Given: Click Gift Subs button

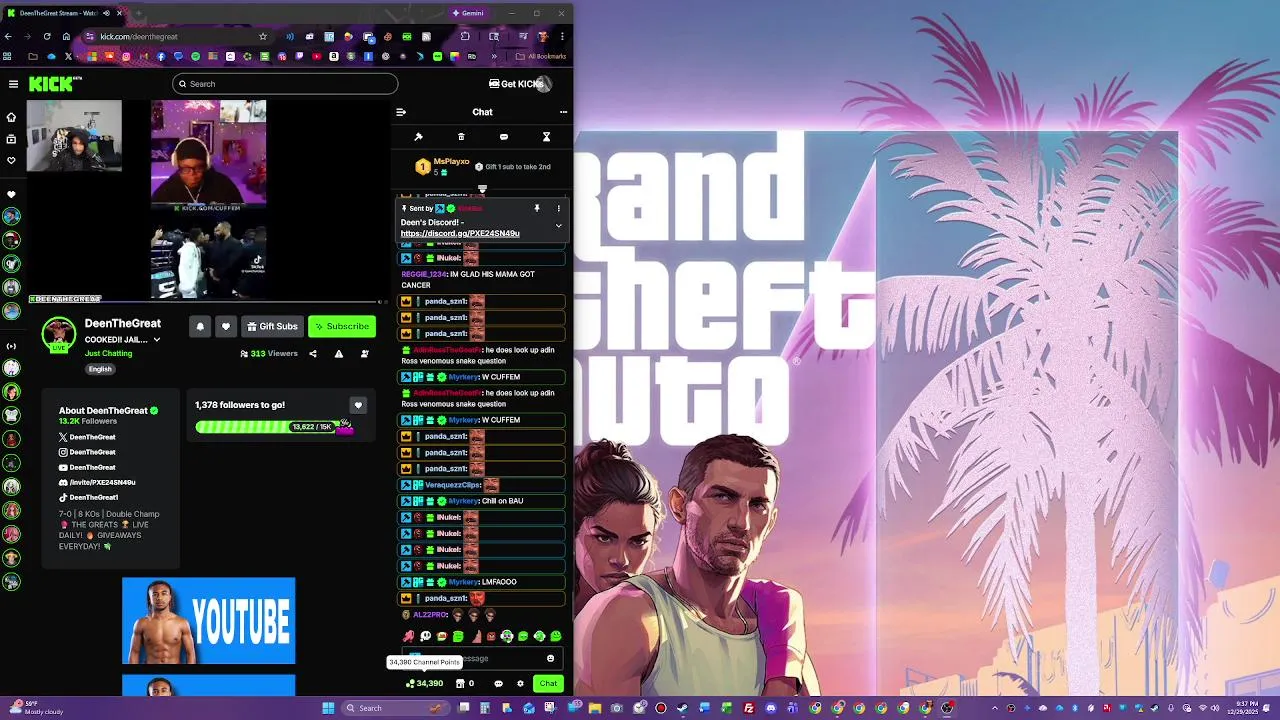Looking at the screenshot, I should click(x=272, y=326).
